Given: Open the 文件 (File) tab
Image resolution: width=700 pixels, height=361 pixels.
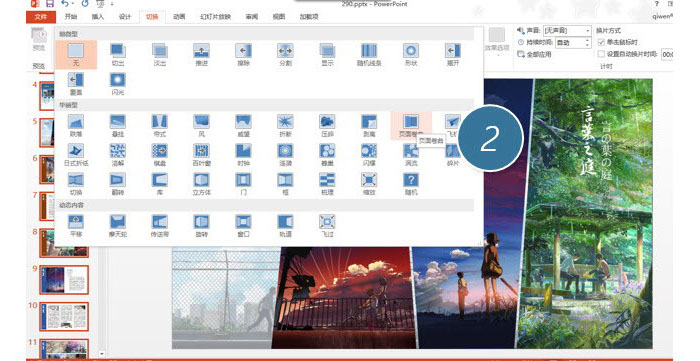Looking at the screenshot, I should click(x=41, y=17).
